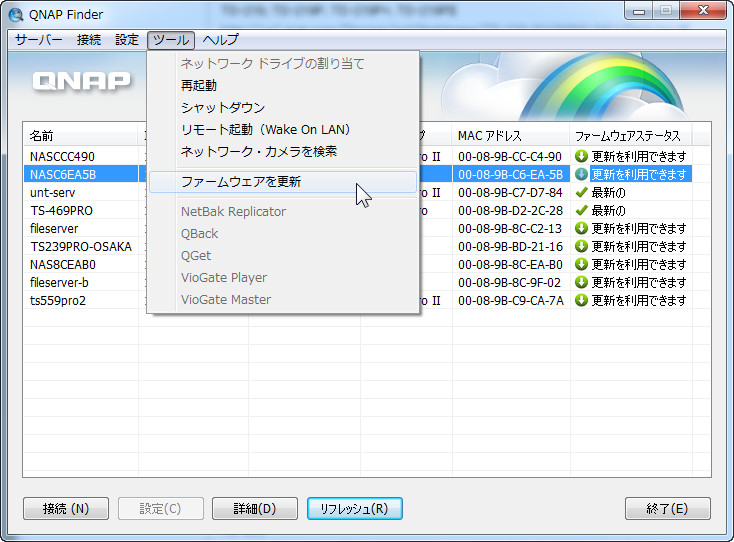734x542 pixels.
Task: Click MAC address 00-08-9B-8C-C2-13
Action: point(510,228)
